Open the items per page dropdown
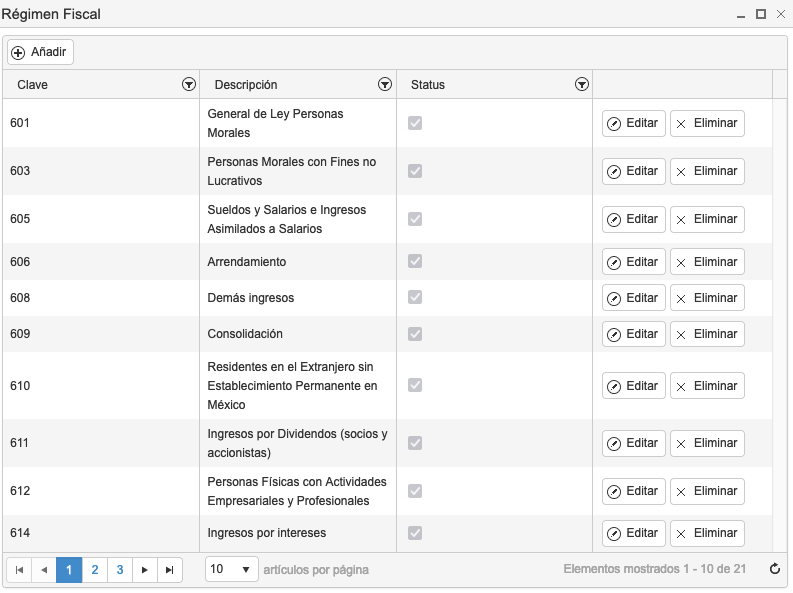The height and width of the screenshot is (593, 793). pos(232,569)
